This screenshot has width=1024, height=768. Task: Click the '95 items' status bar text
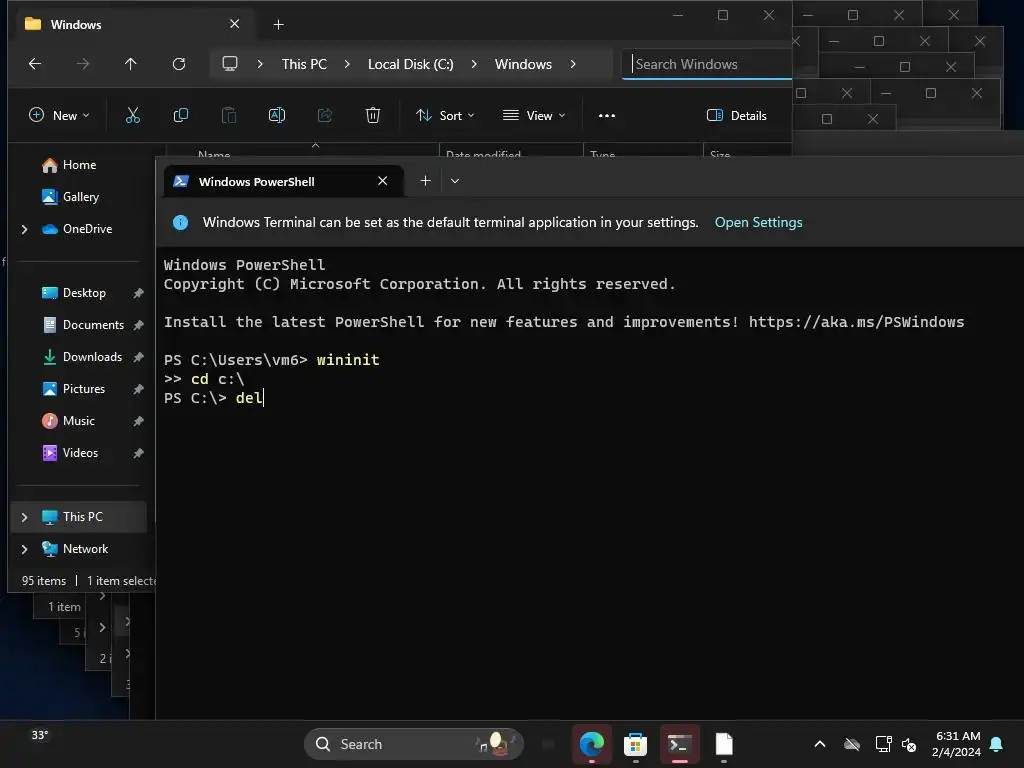(x=44, y=581)
